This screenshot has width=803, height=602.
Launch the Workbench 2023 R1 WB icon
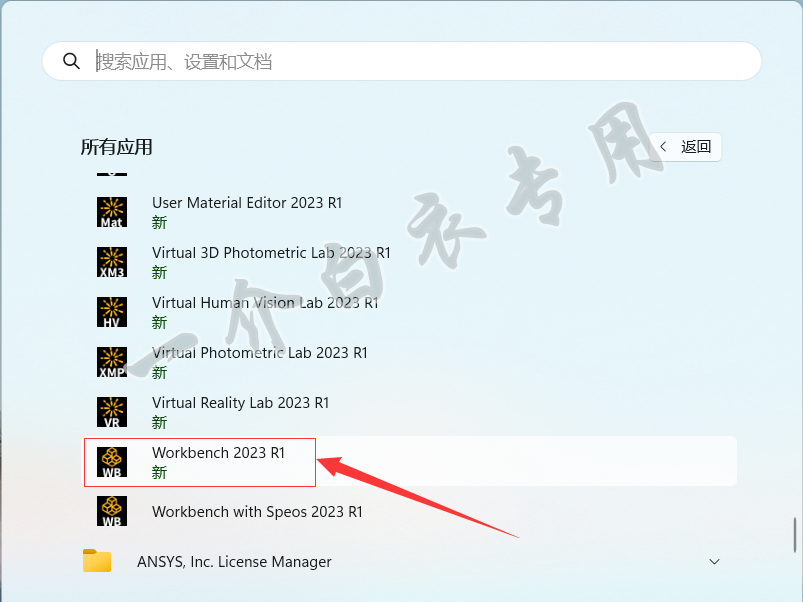(112, 462)
